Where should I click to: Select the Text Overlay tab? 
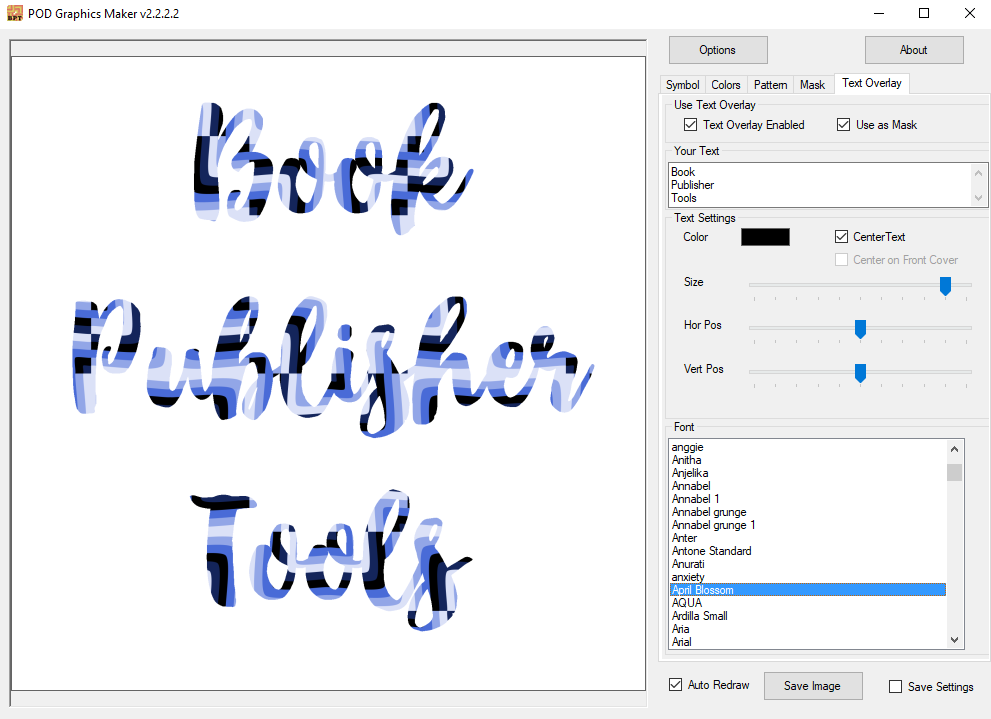[x=872, y=83]
